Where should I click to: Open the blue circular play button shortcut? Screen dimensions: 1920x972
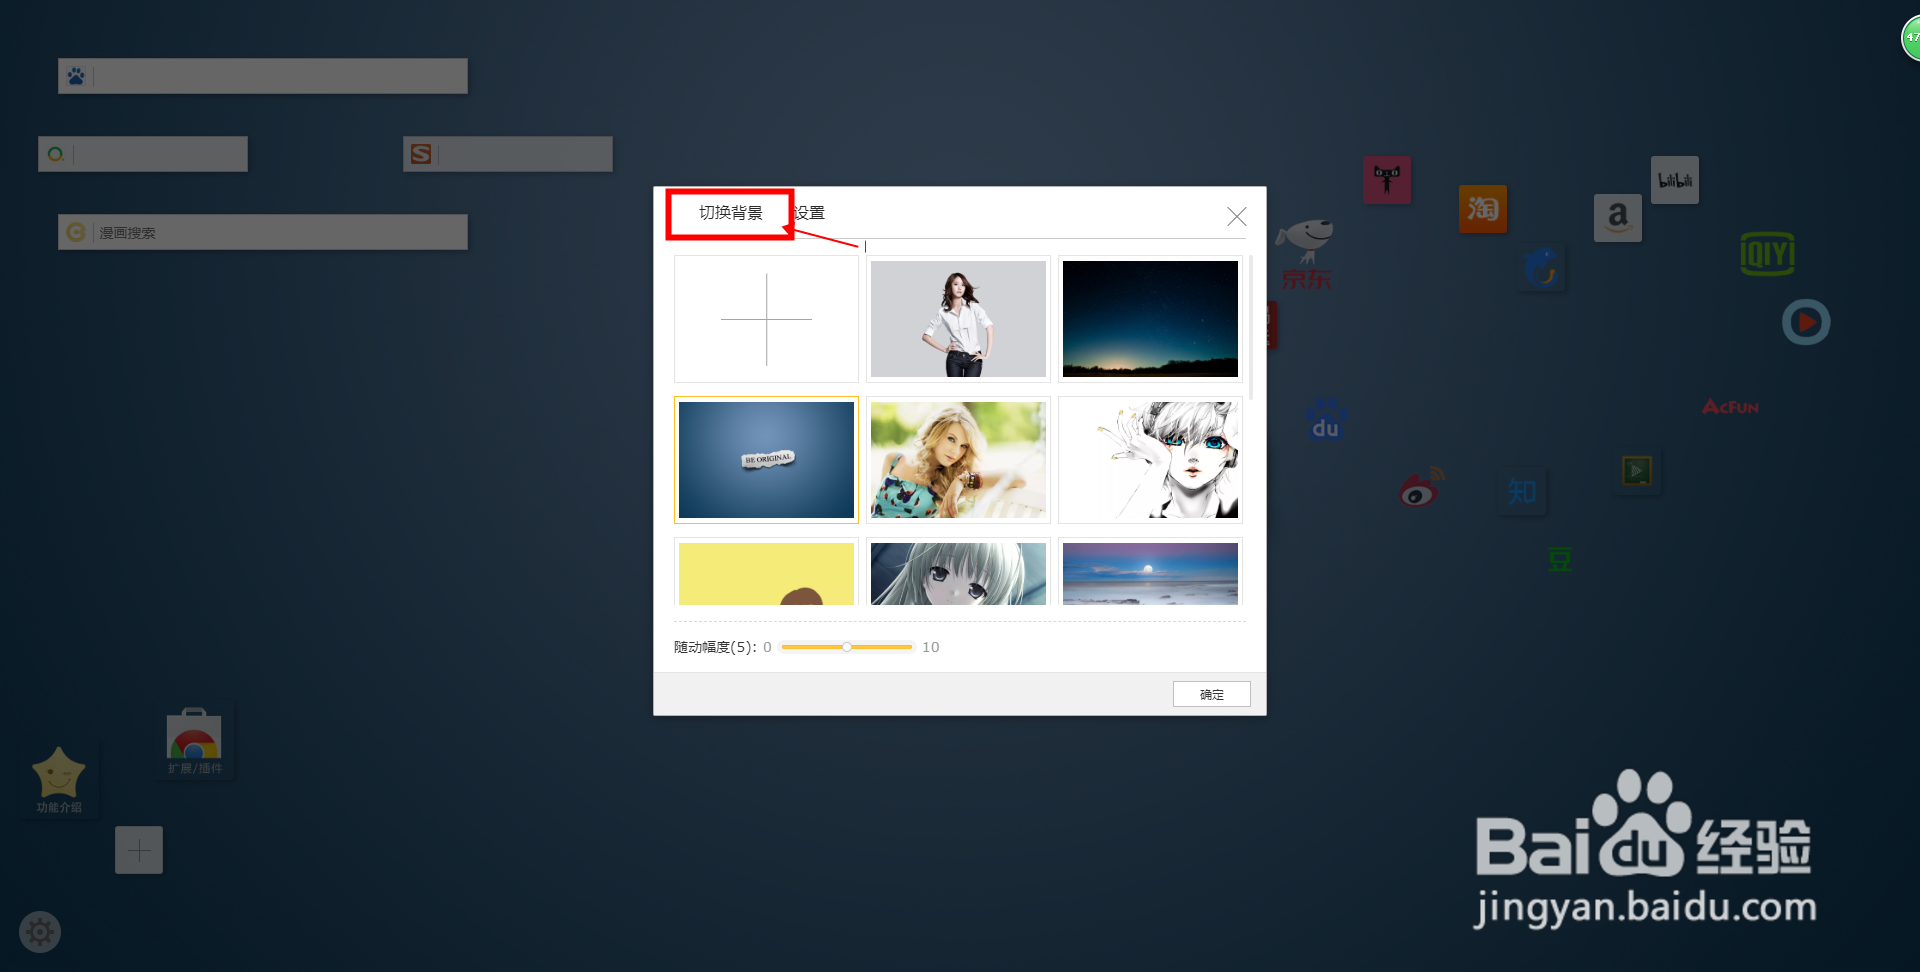coord(1806,322)
